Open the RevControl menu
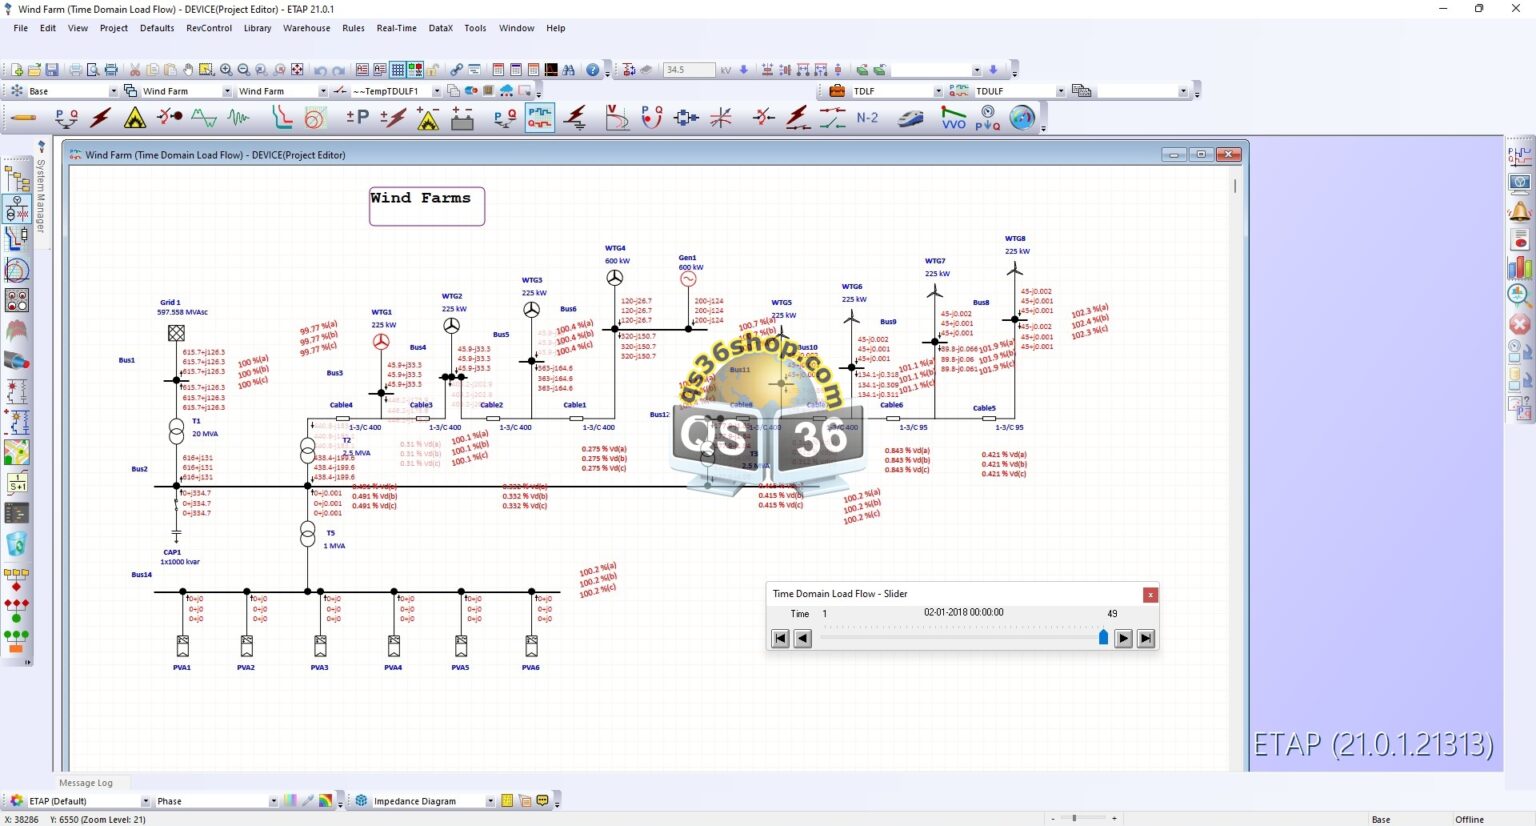 [208, 28]
